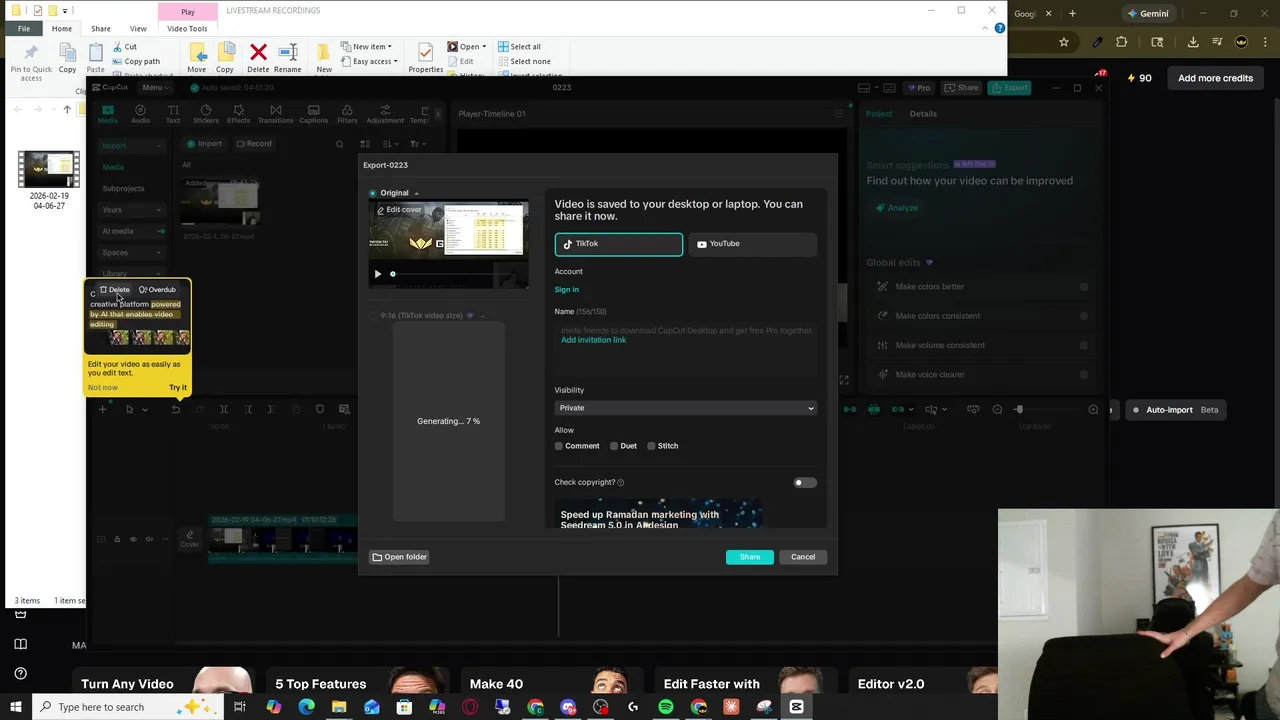The image size is (1280, 720).
Task: Click the Rename icon in File Explorer
Action: click(x=287, y=57)
